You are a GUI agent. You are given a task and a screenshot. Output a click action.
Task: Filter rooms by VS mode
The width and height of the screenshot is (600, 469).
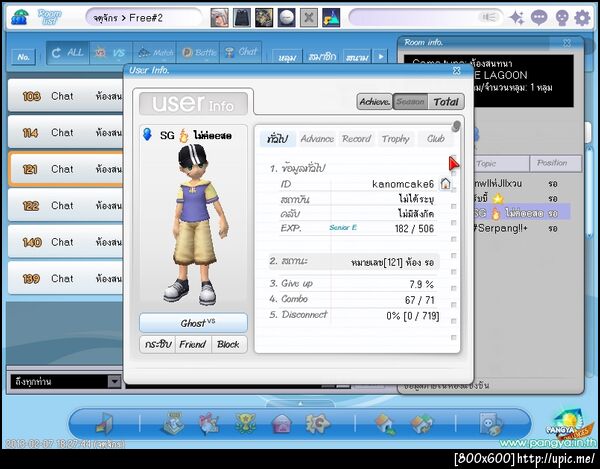point(110,53)
